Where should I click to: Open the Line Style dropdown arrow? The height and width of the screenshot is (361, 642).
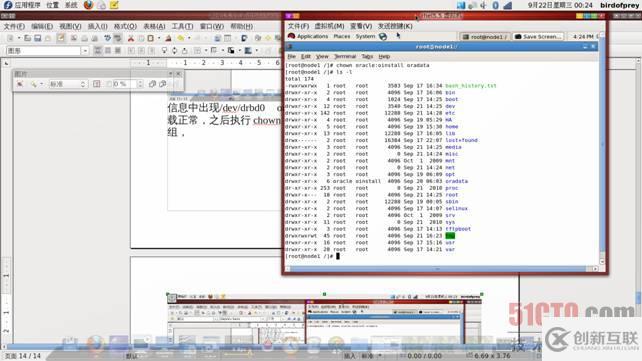[222, 50]
